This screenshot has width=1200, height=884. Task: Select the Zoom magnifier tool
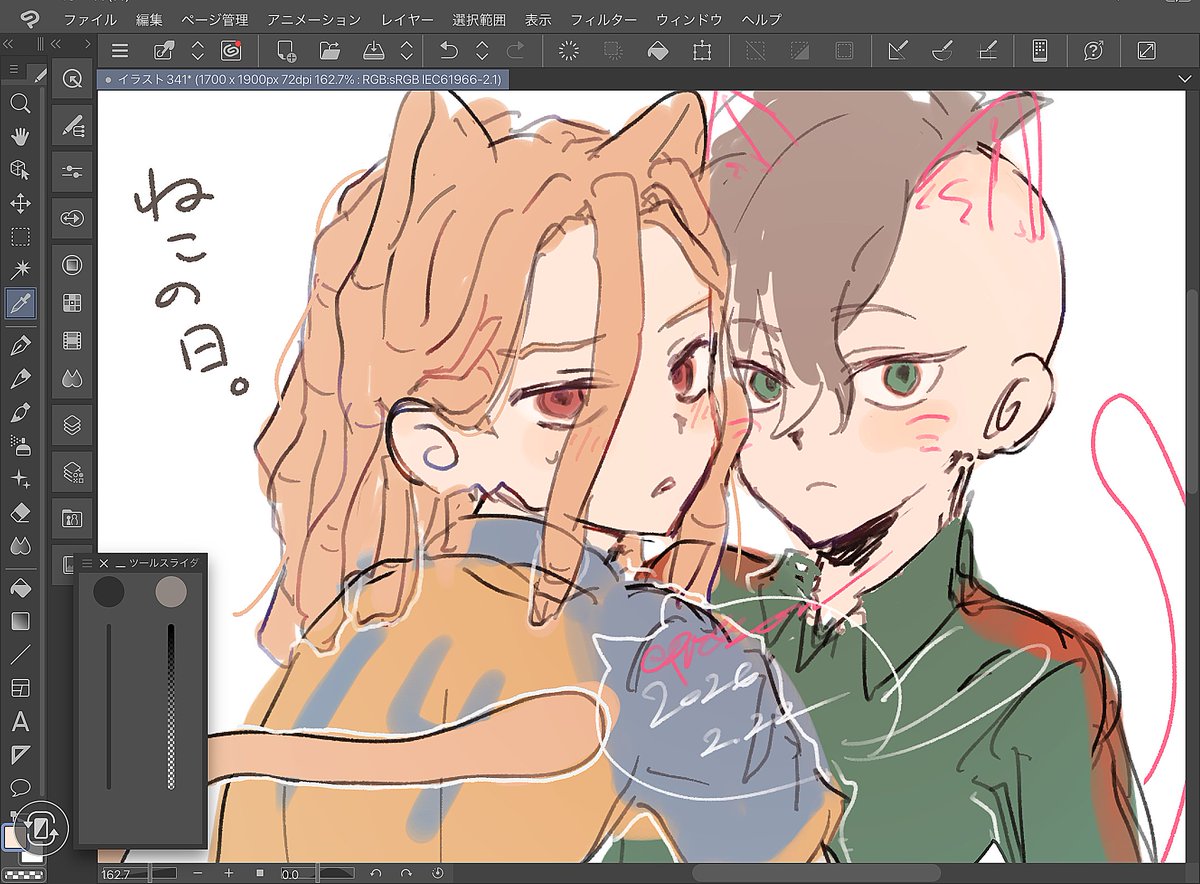pos(20,103)
